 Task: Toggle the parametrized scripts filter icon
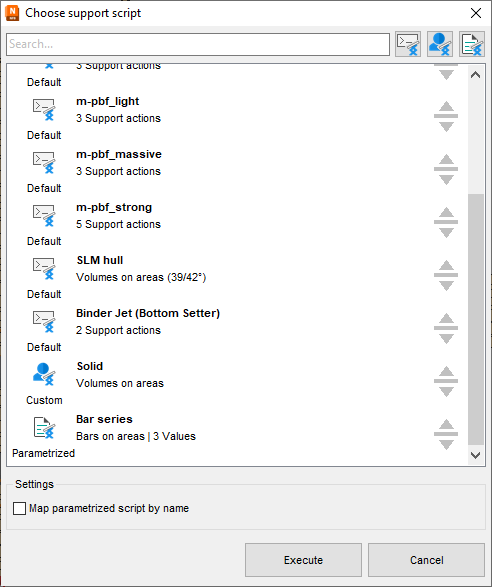pyautogui.click(x=472, y=44)
